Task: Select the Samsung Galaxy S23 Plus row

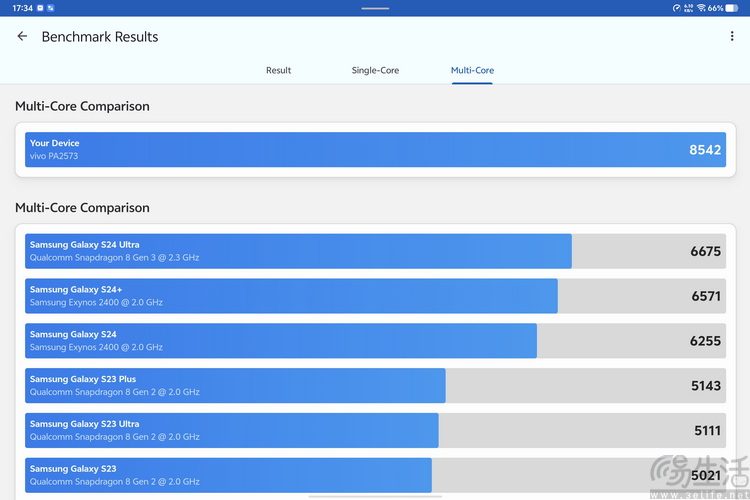Action: click(x=375, y=386)
